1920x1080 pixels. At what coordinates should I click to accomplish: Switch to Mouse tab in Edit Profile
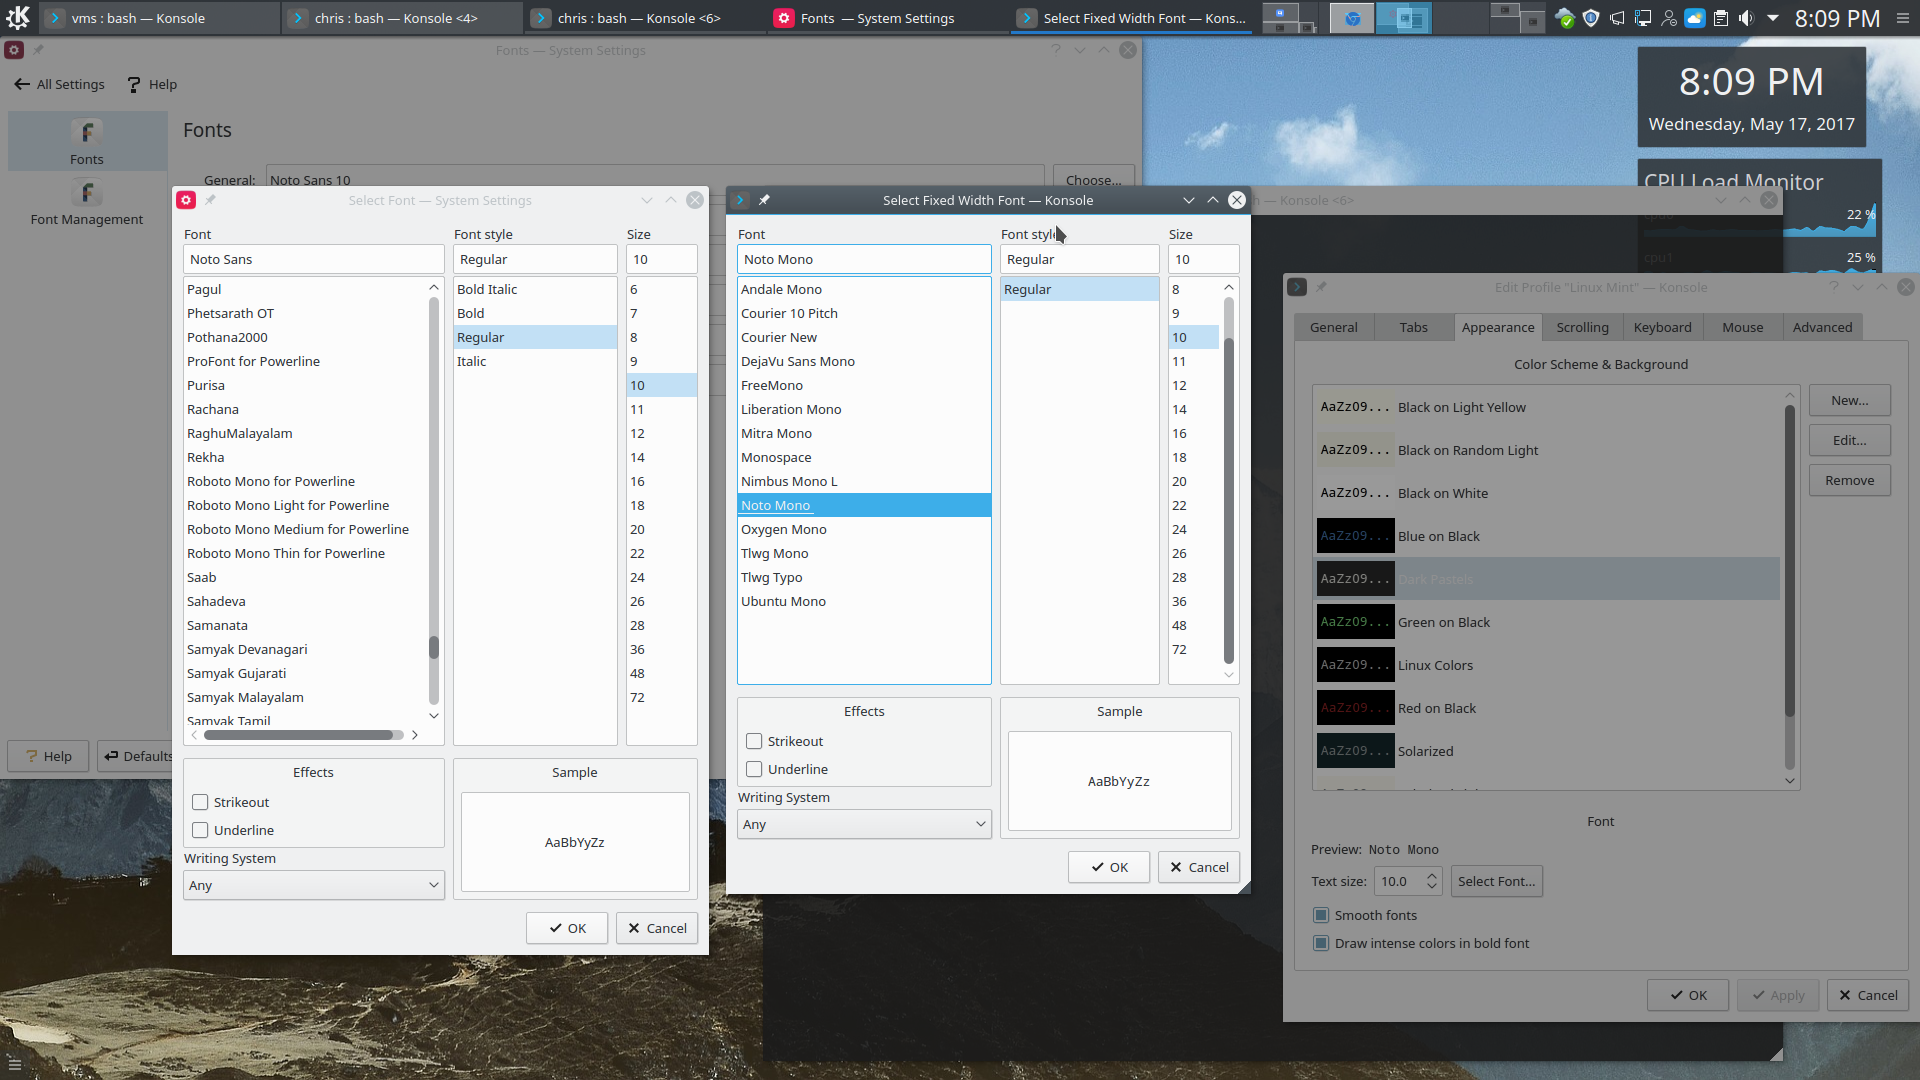pyautogui.click(x=1742, y=327)
